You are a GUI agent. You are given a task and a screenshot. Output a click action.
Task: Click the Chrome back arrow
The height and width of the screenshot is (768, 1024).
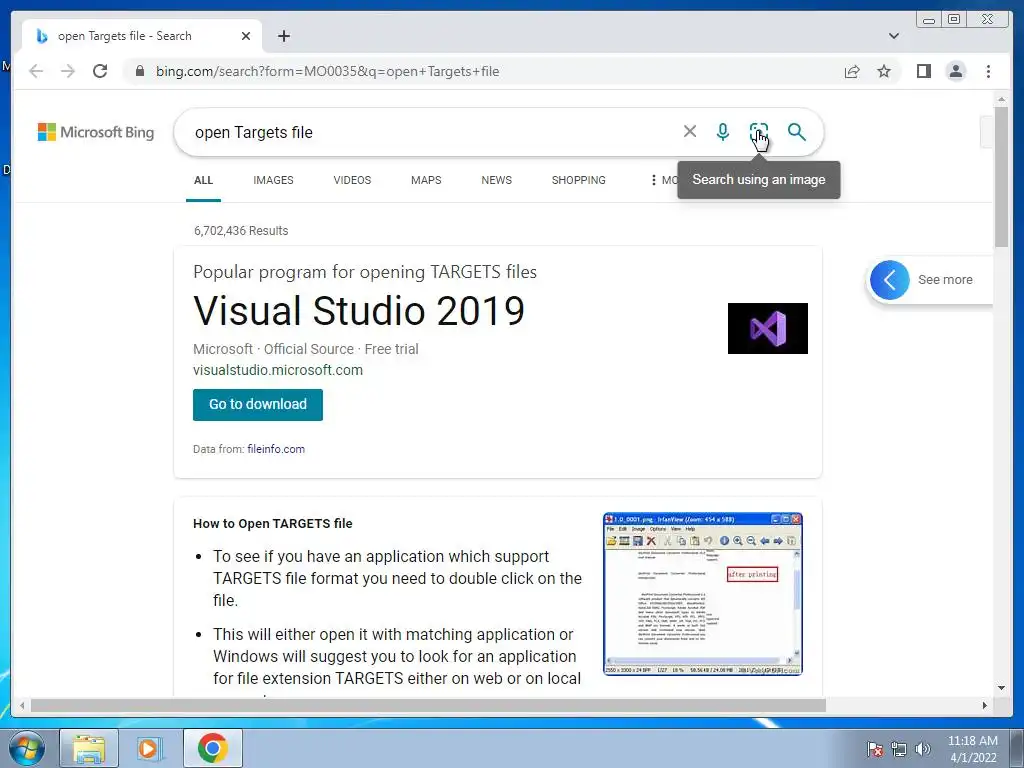[37, 71]
